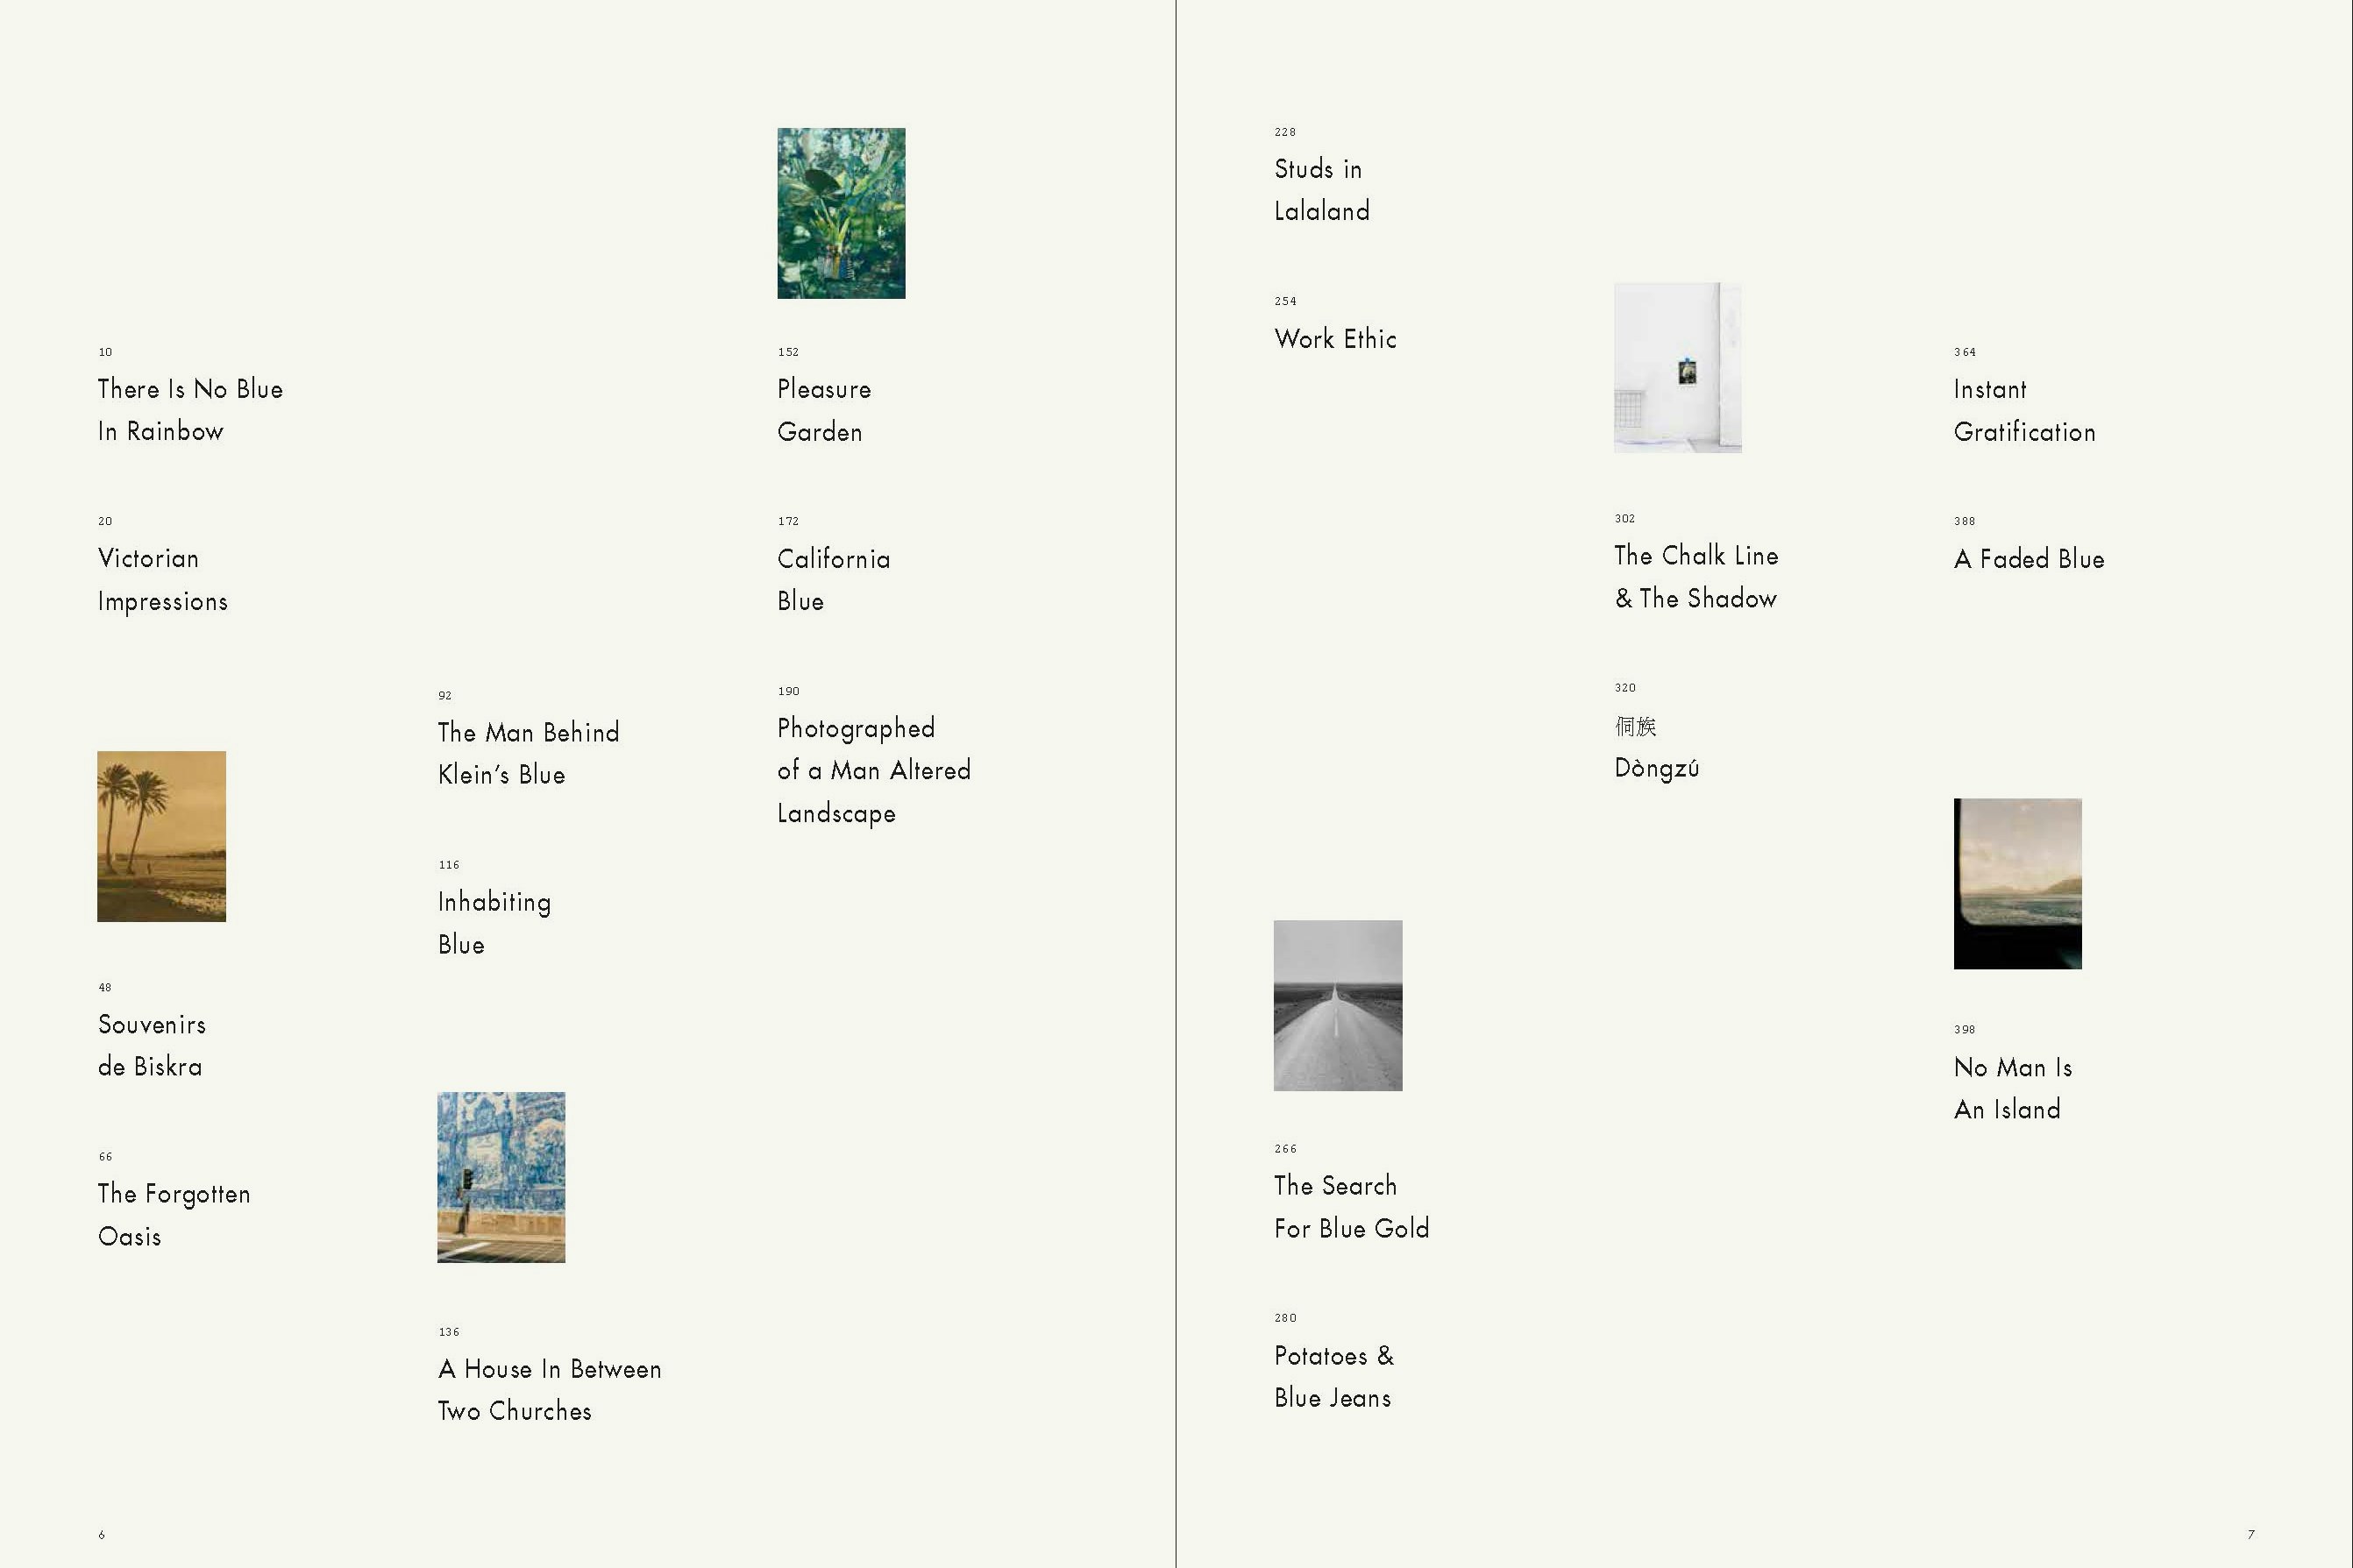Image resolution: width=2353 pixels, height=1568 pixels.
Task: Select the blue tiled wall photo
Action: 501,1177
